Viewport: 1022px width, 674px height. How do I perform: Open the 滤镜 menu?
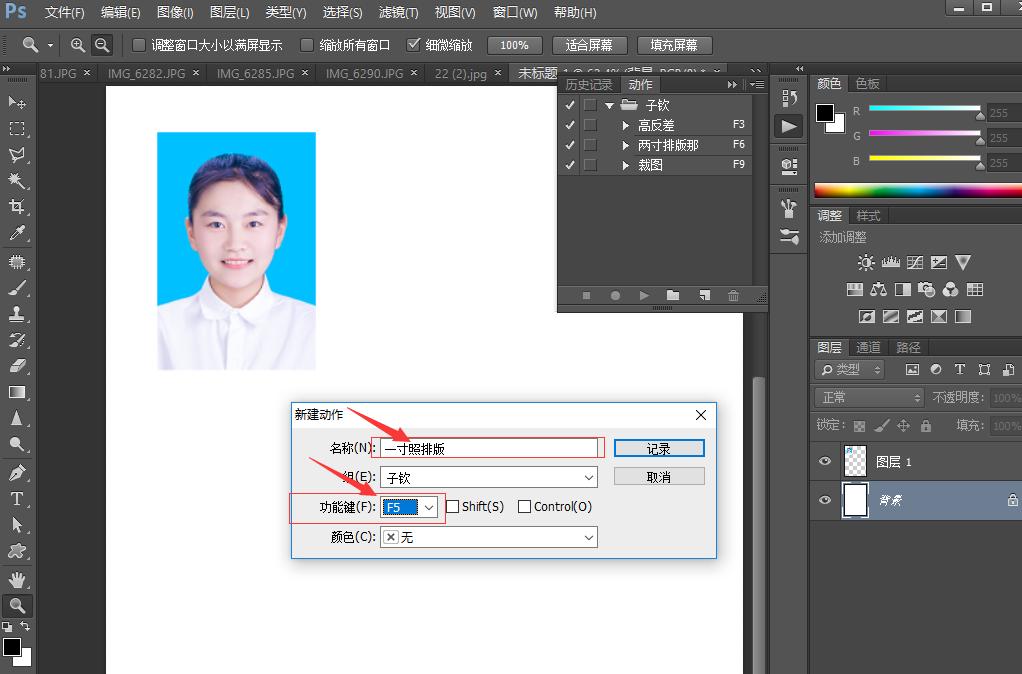(x=397, y=13)
